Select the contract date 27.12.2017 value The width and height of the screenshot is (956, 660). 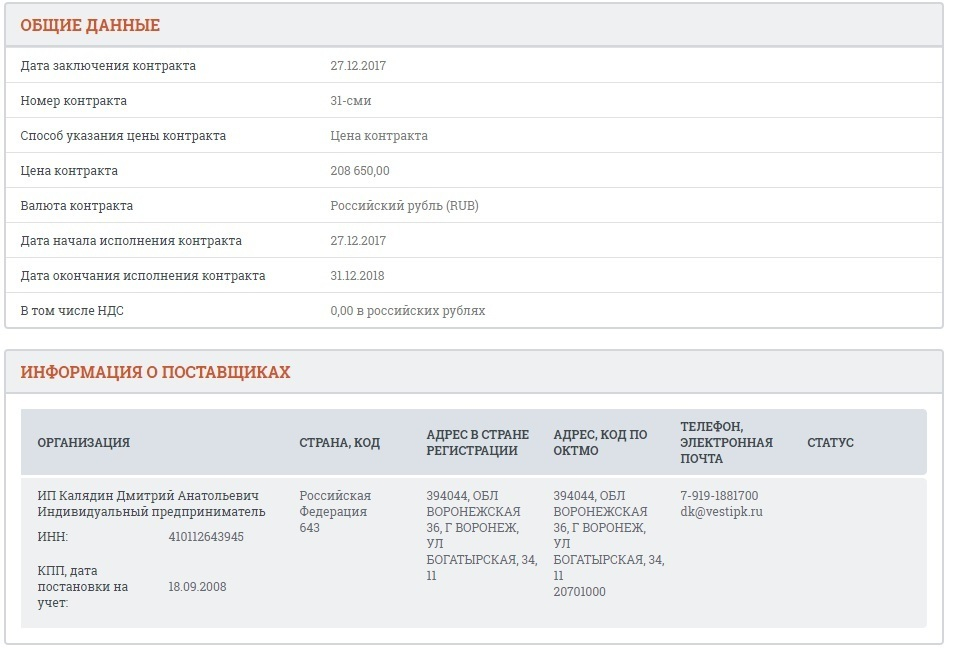pos(358,66)
